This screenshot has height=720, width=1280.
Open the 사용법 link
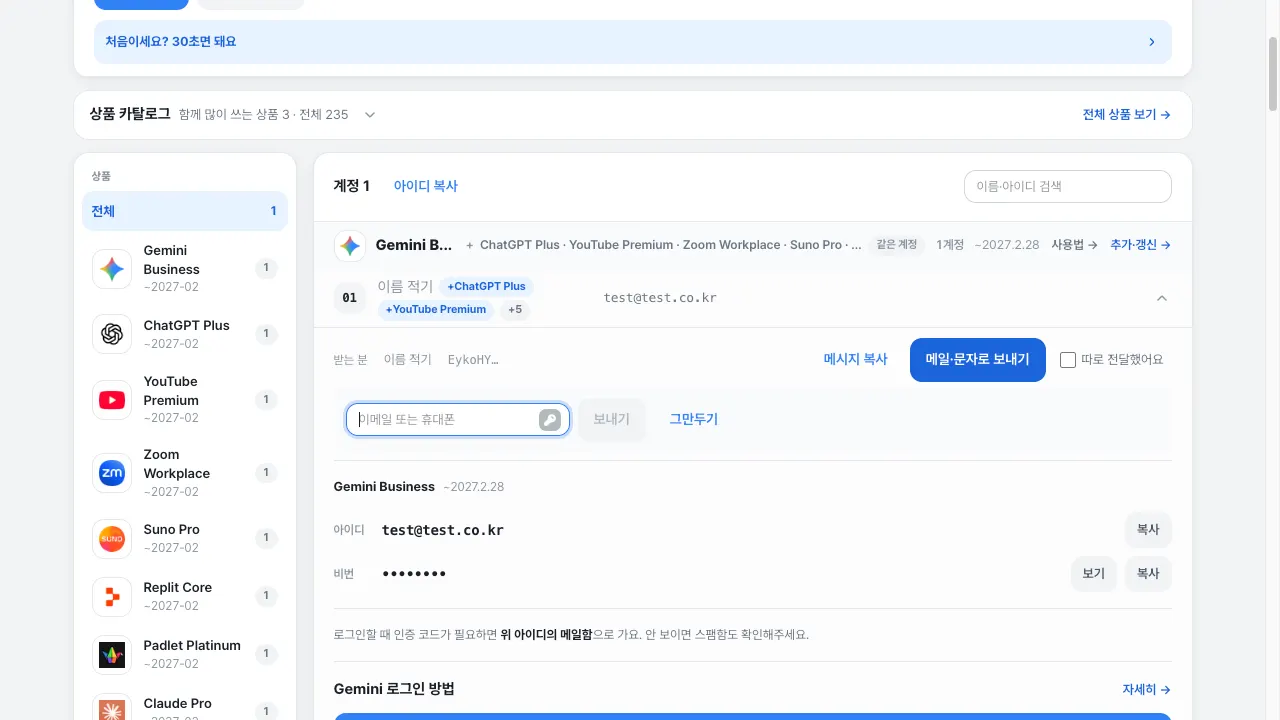pos(1074,245)
